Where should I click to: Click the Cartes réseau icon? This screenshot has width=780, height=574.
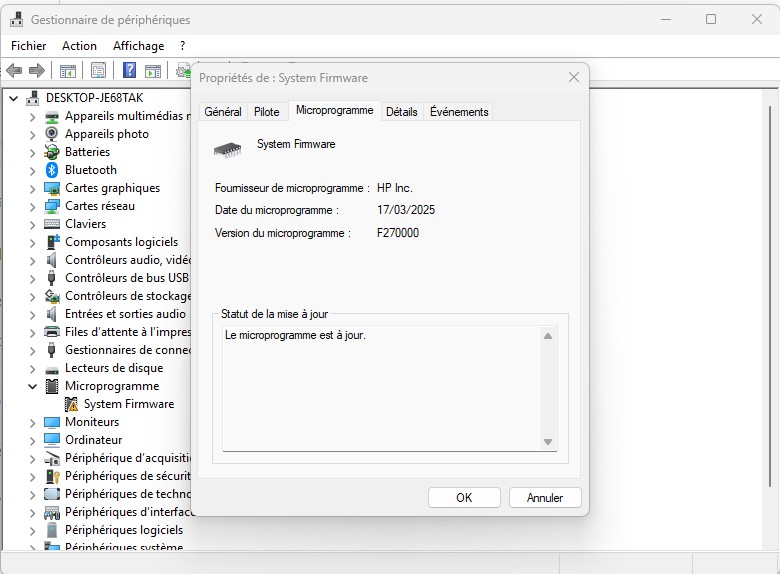pyautogui.click(x=52, y=206)
